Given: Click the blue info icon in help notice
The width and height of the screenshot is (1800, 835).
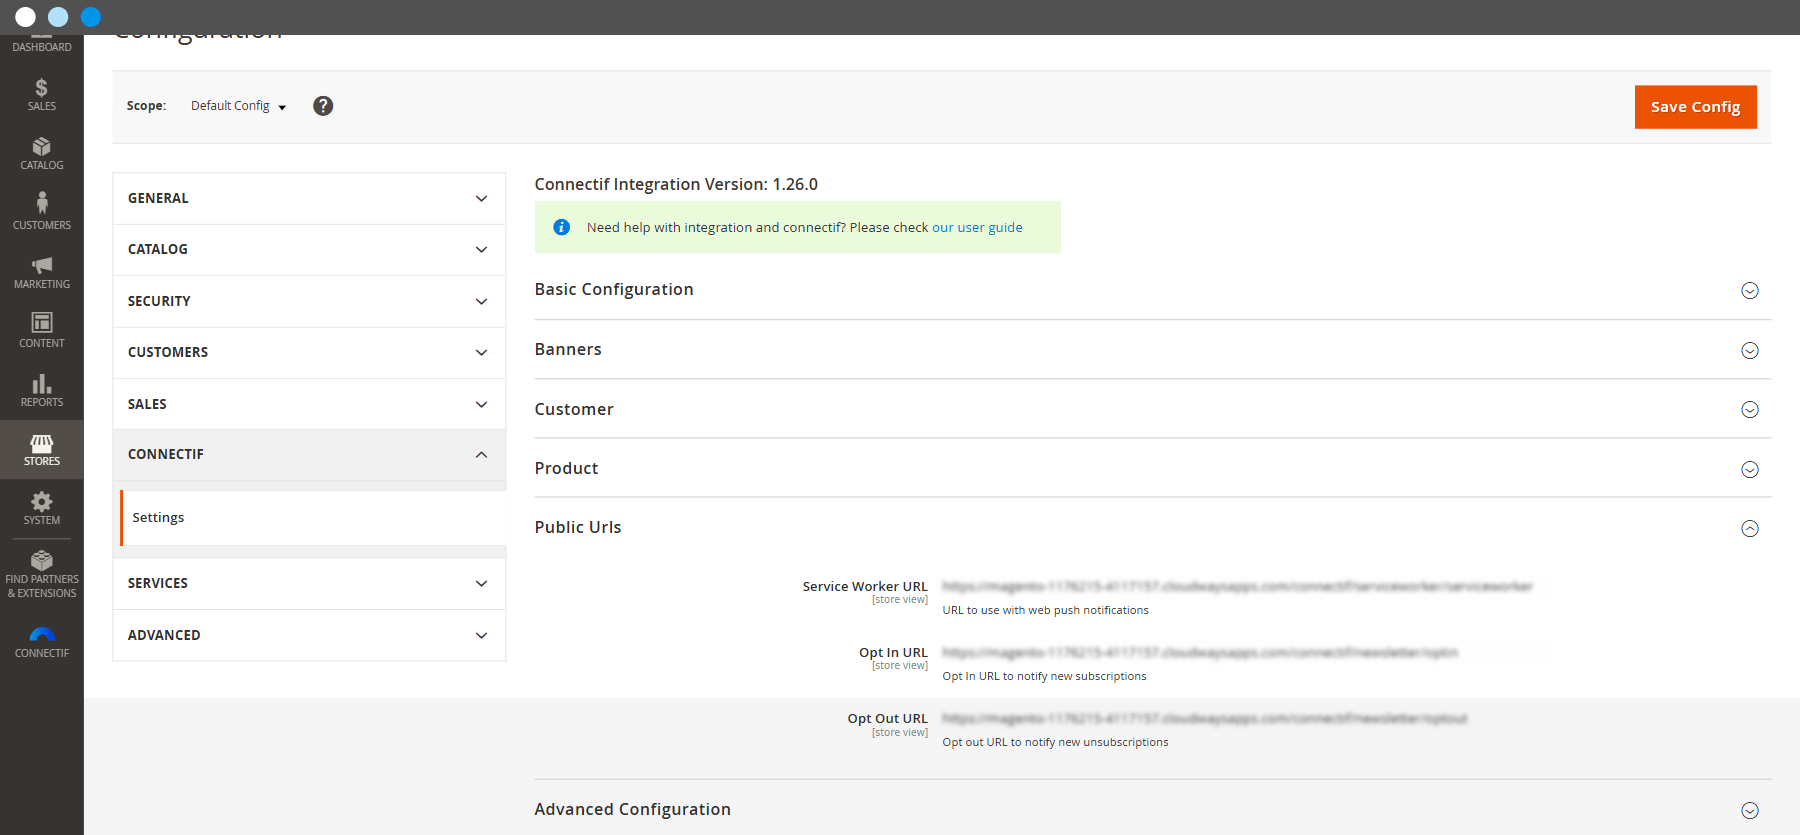Looking at the screenshot, I should (x=562, y=227).
